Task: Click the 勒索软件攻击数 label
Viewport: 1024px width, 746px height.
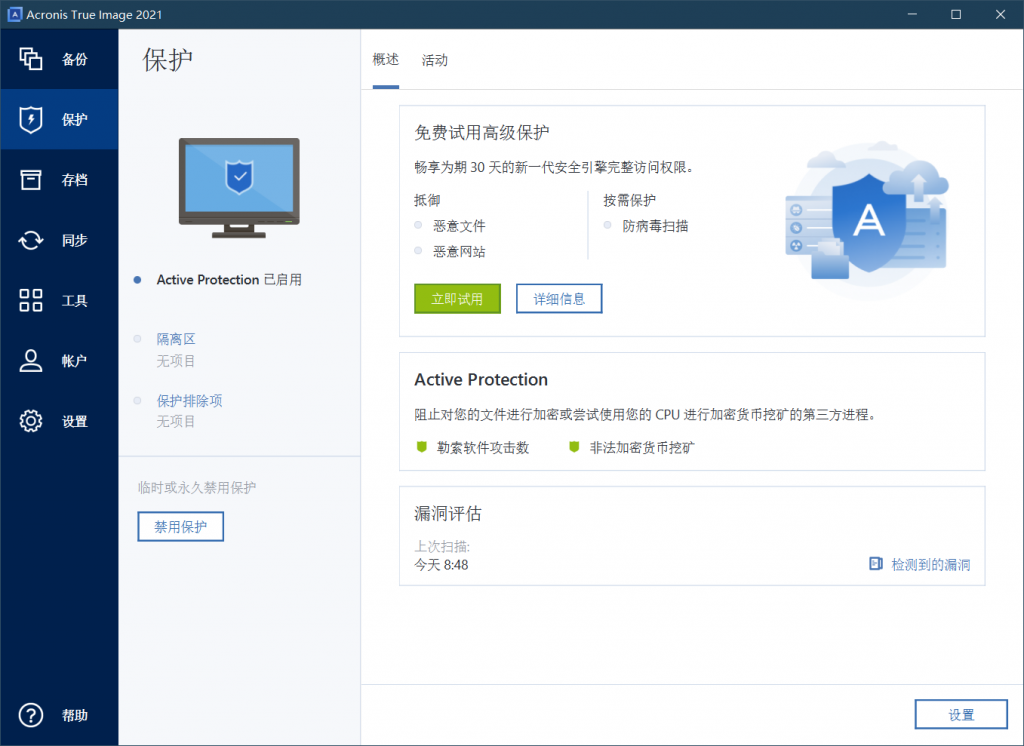Action: (483, 447)
